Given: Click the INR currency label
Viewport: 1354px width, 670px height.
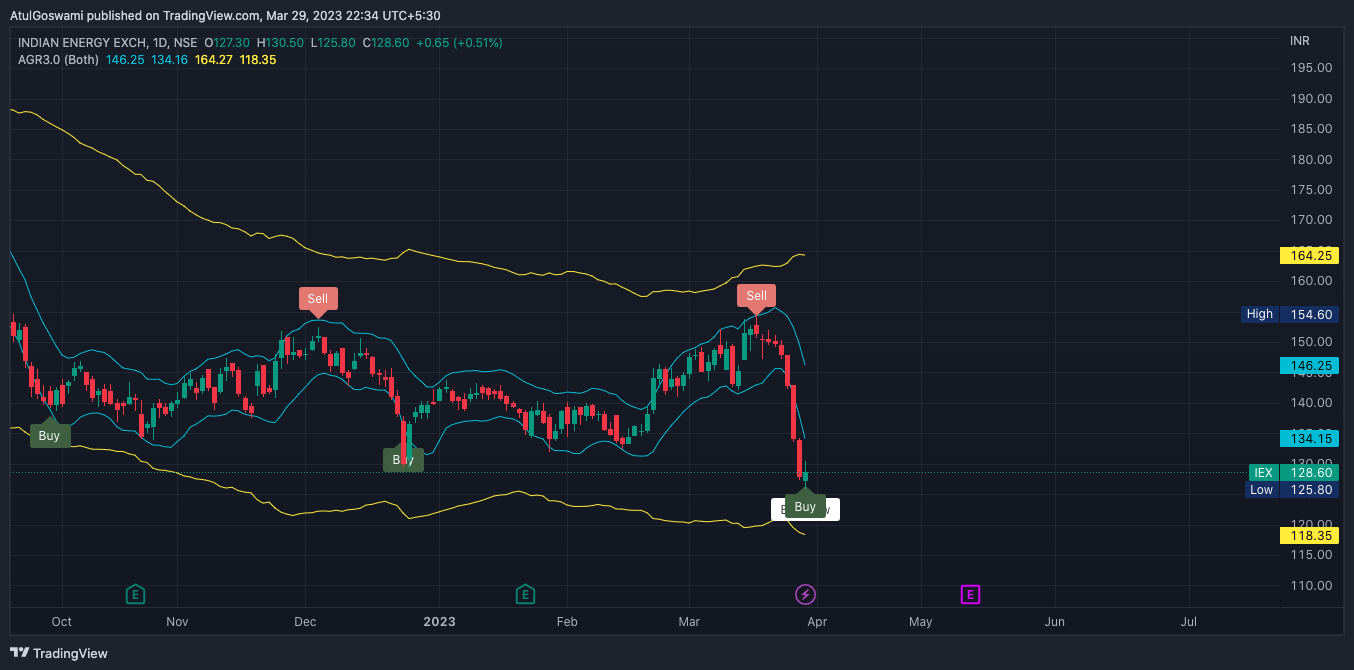Looking at the screenshot, I should pyautogui.click(x=1300, y=41).
